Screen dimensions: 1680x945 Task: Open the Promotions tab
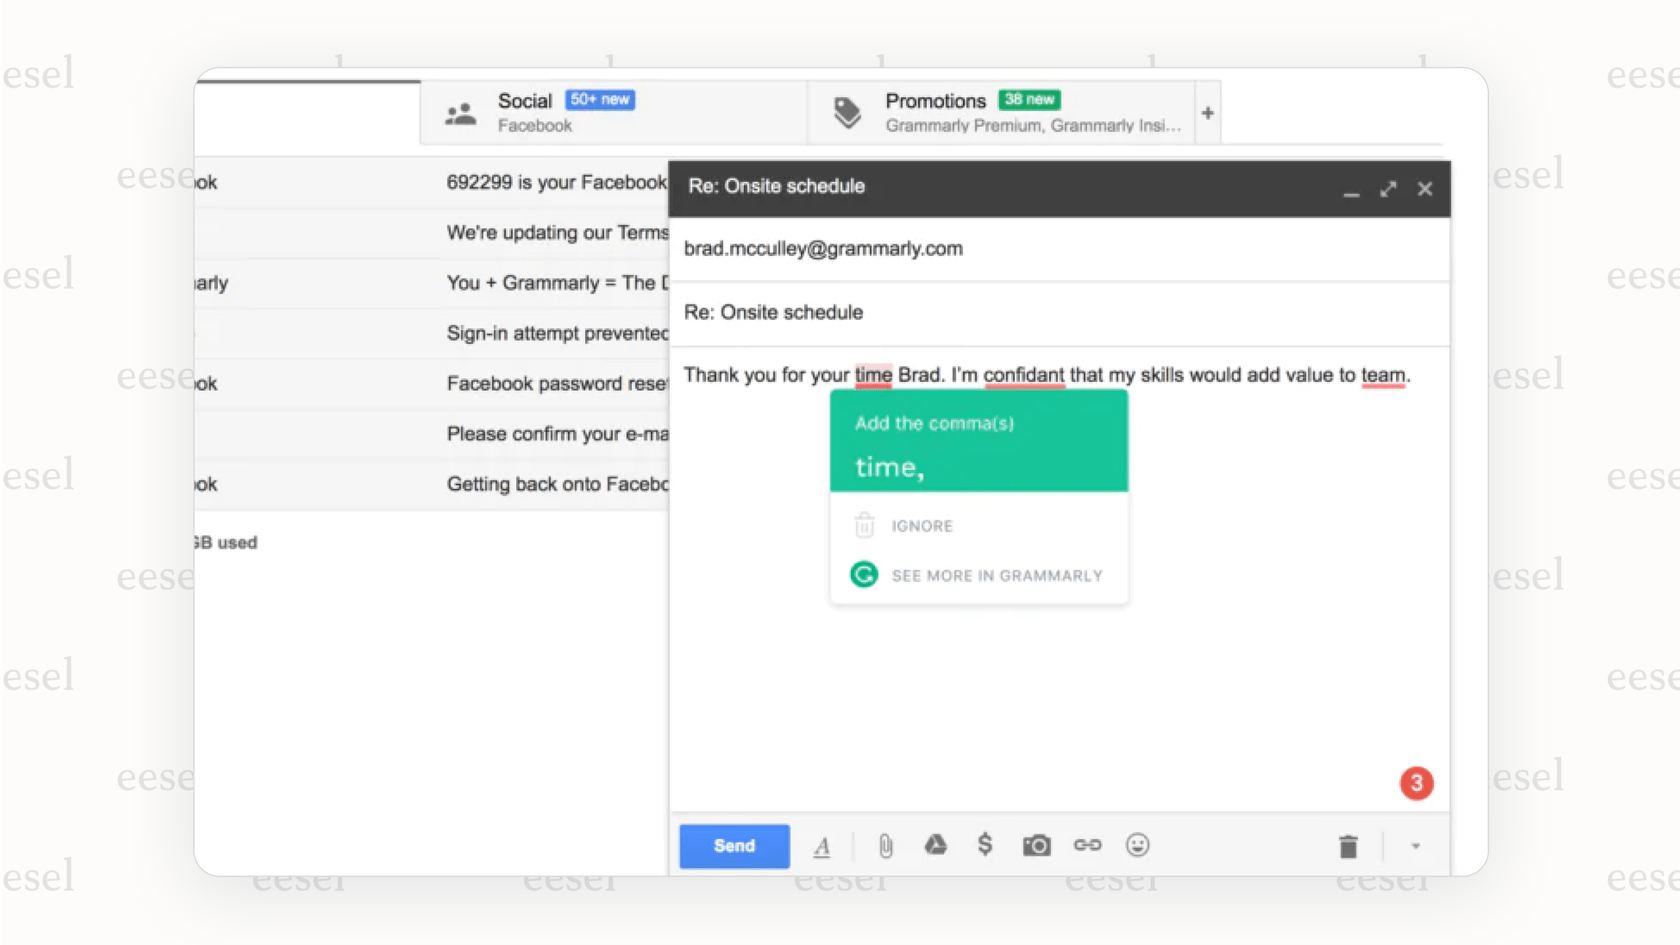click(x=936, y=101)
